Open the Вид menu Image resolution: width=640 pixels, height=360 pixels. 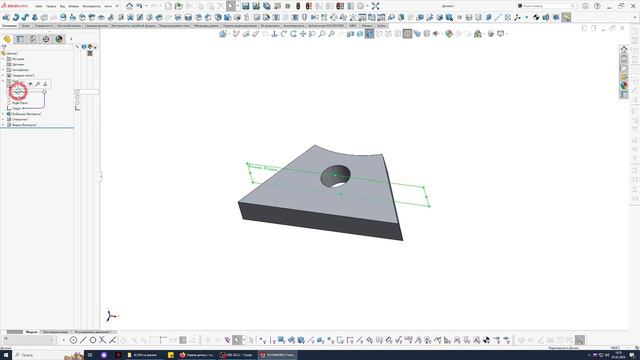click(x=62, y=6)
